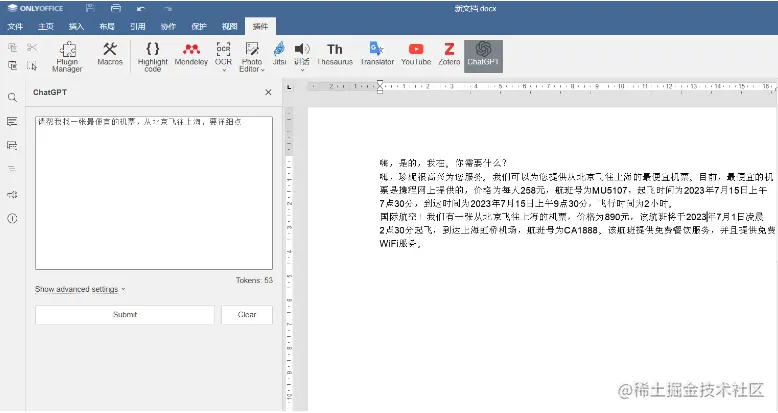Click the 'MU5107' flight number text
This screenshot has height=413, width=778.
point(610,190)
